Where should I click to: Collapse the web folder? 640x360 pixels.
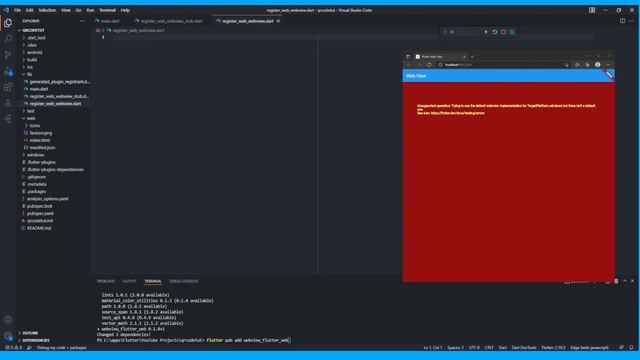(x=31, y=118)
